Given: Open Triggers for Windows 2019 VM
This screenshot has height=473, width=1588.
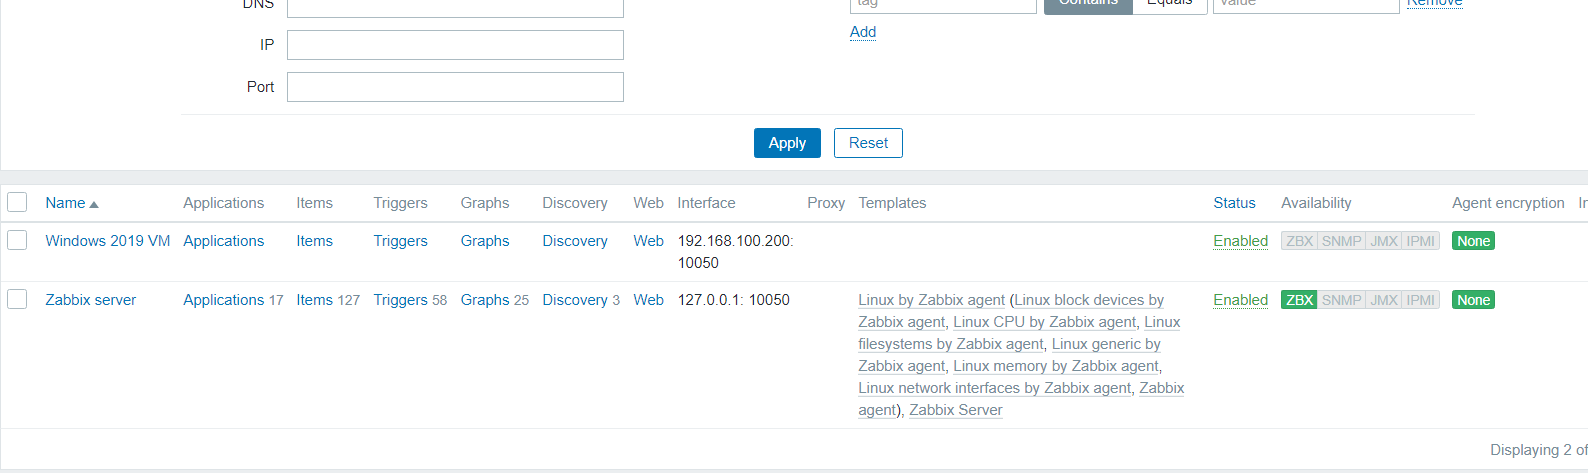Looking at the screenshot, I should [400, 241].
